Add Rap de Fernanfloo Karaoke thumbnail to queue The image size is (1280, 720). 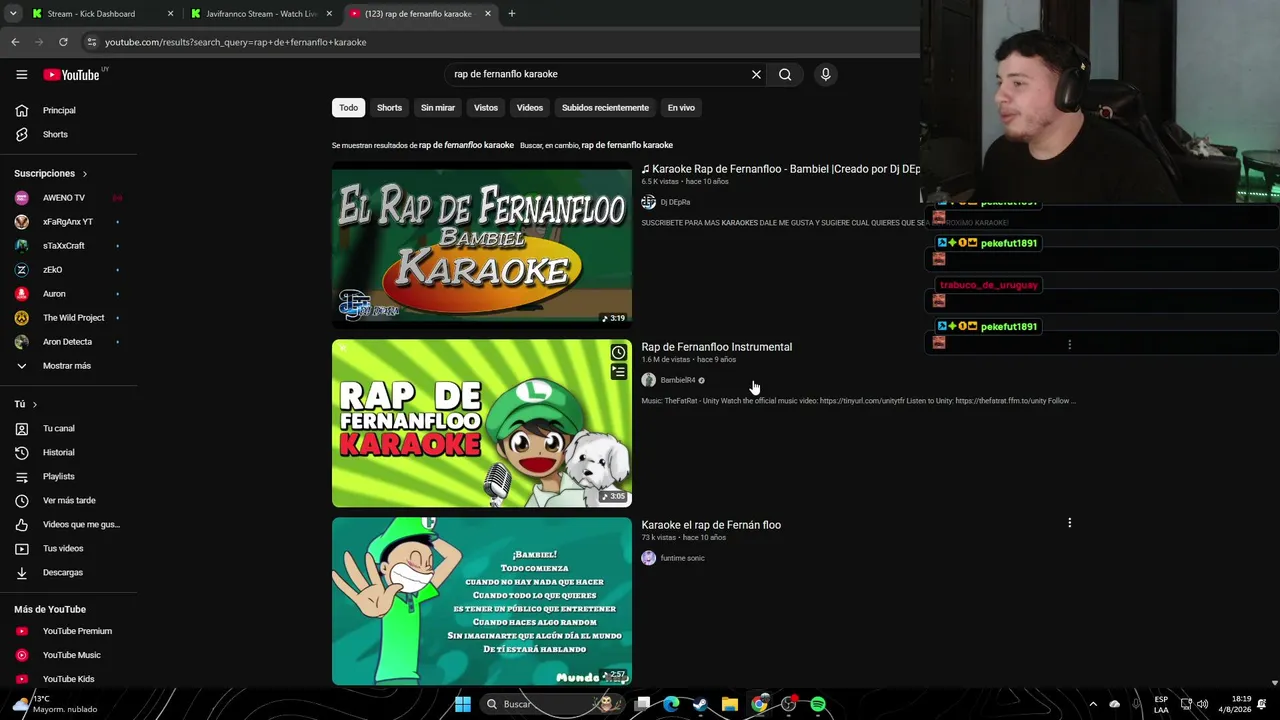point(618,372)
